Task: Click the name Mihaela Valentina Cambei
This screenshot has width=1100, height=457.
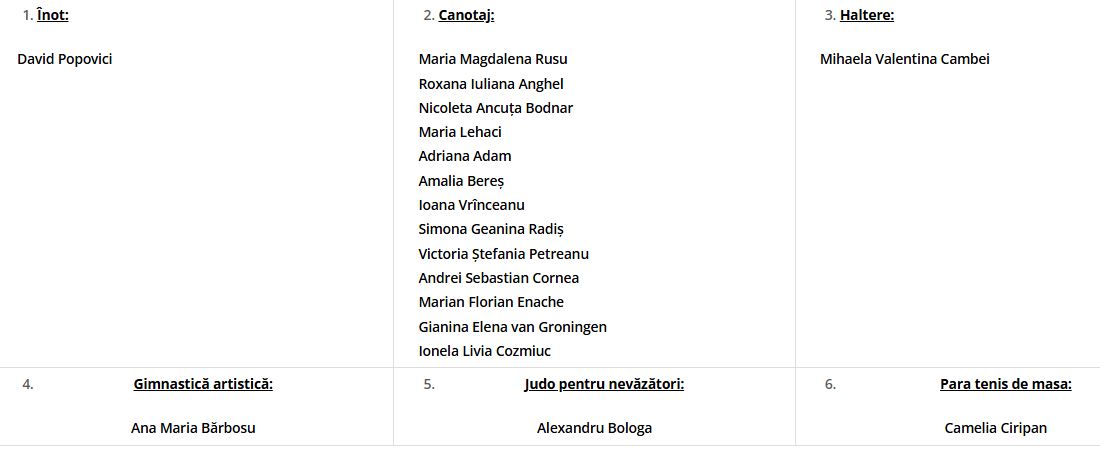Action: 905,59
